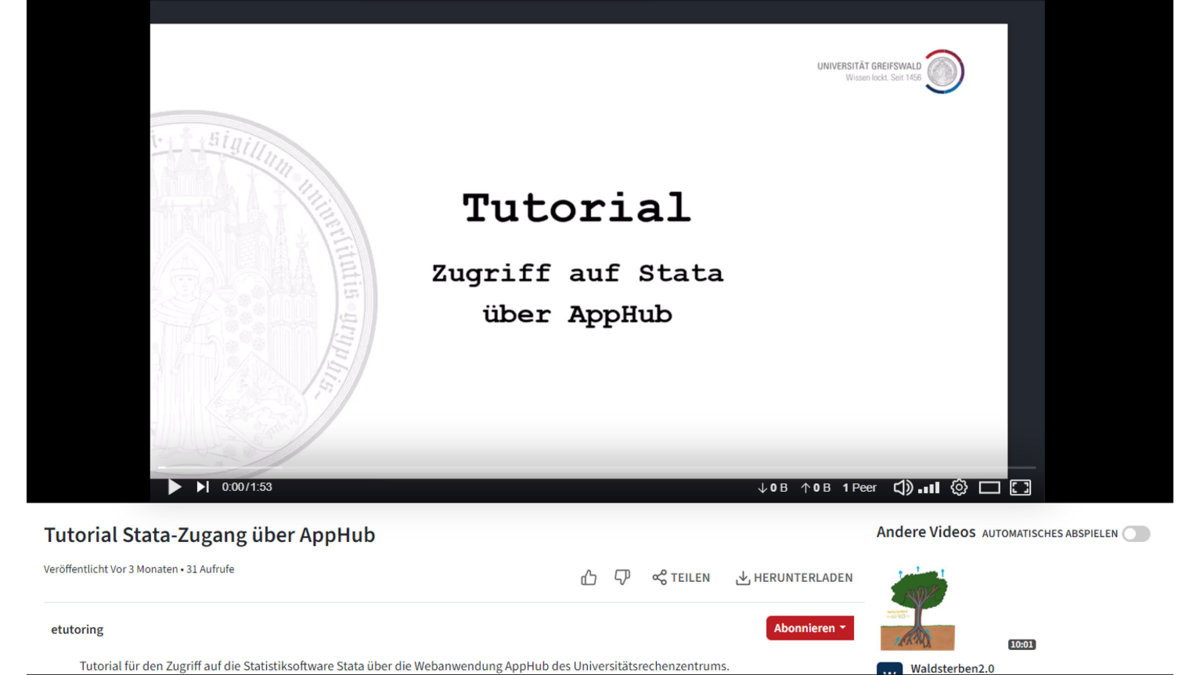The width and height of the screenshot is (1200, 675).
Task: Like the video with thumbs up
Action: (588, 578)
